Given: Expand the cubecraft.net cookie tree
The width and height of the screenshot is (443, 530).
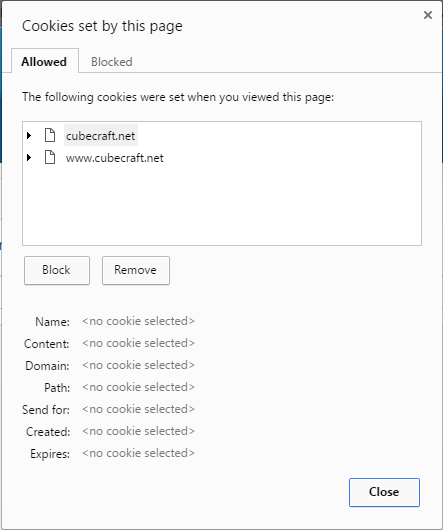Looking at the screenshot, I should (x=29, y=136).
